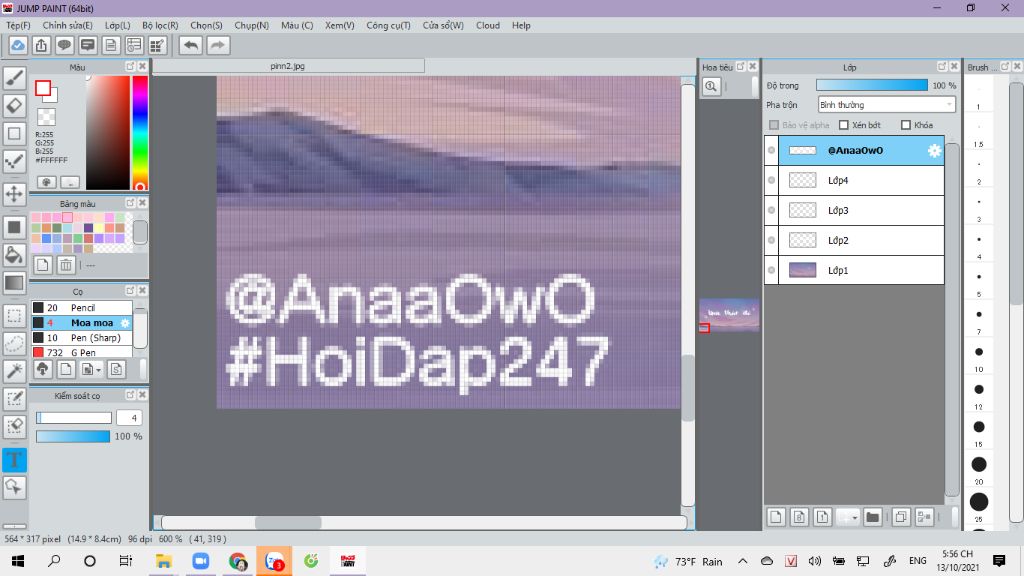1024x576 pixels.
Task: Select the Shape brush tool
Action: tap(14, 134)
